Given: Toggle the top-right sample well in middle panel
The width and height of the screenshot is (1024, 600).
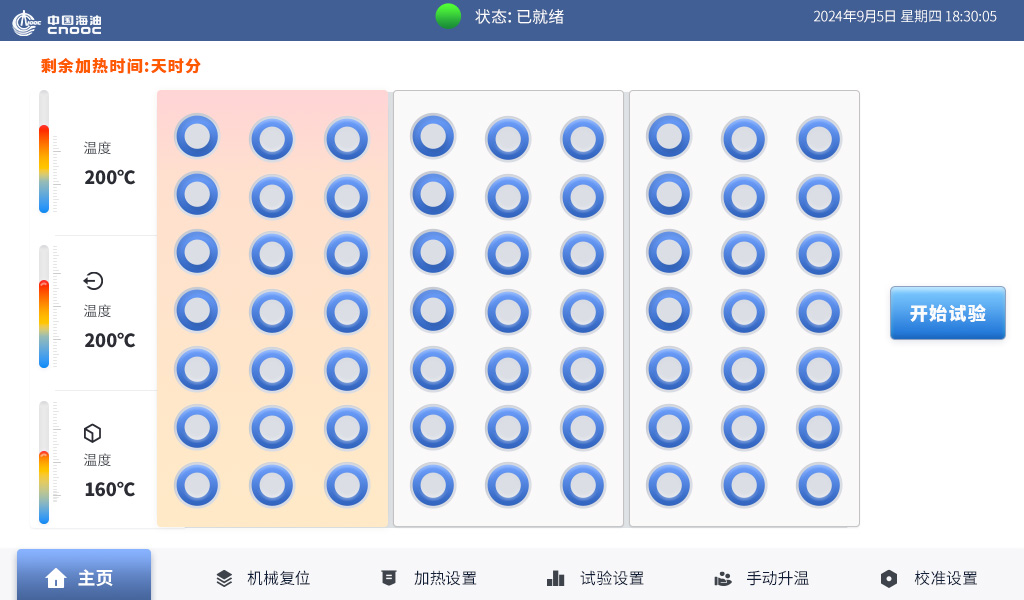Looking at the screenshot, I should pos(582,138).
